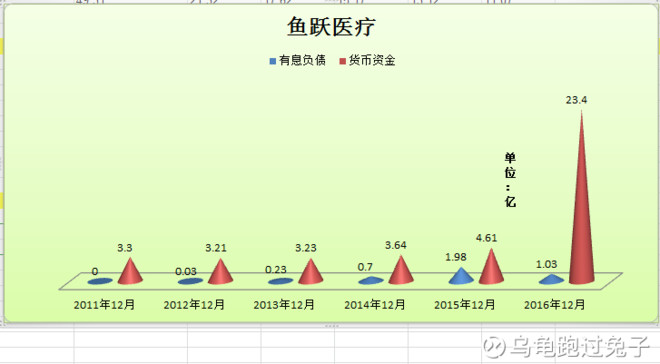Viewport: 660px width, 364px height.
Task: Click the 有息负债 legend entry
Action: point(297,61)
